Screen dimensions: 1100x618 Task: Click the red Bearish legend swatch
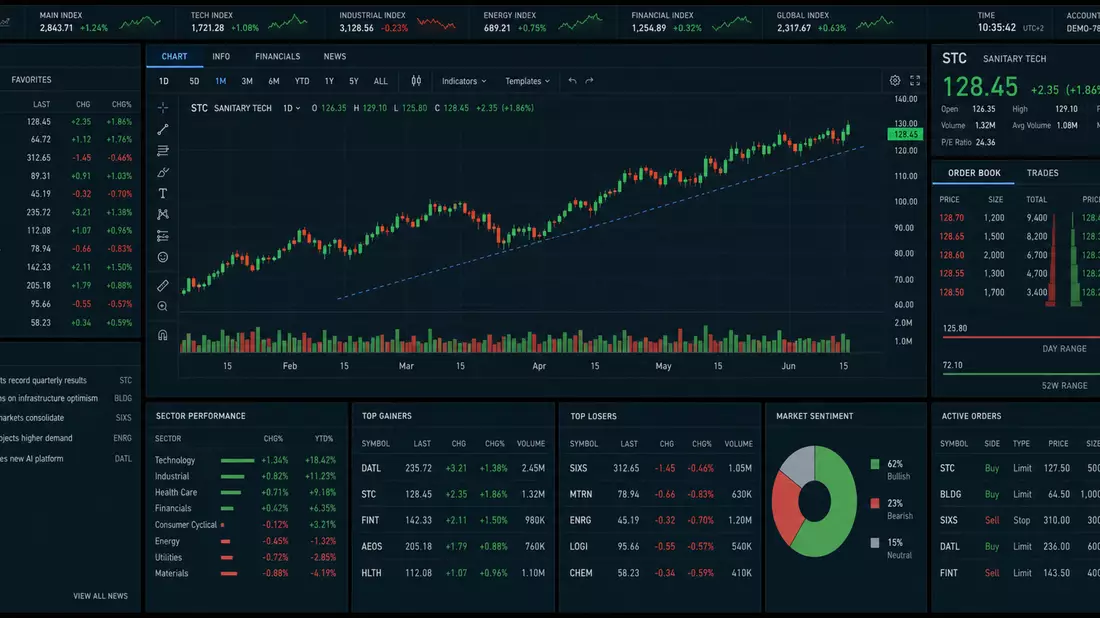point(875,503)
